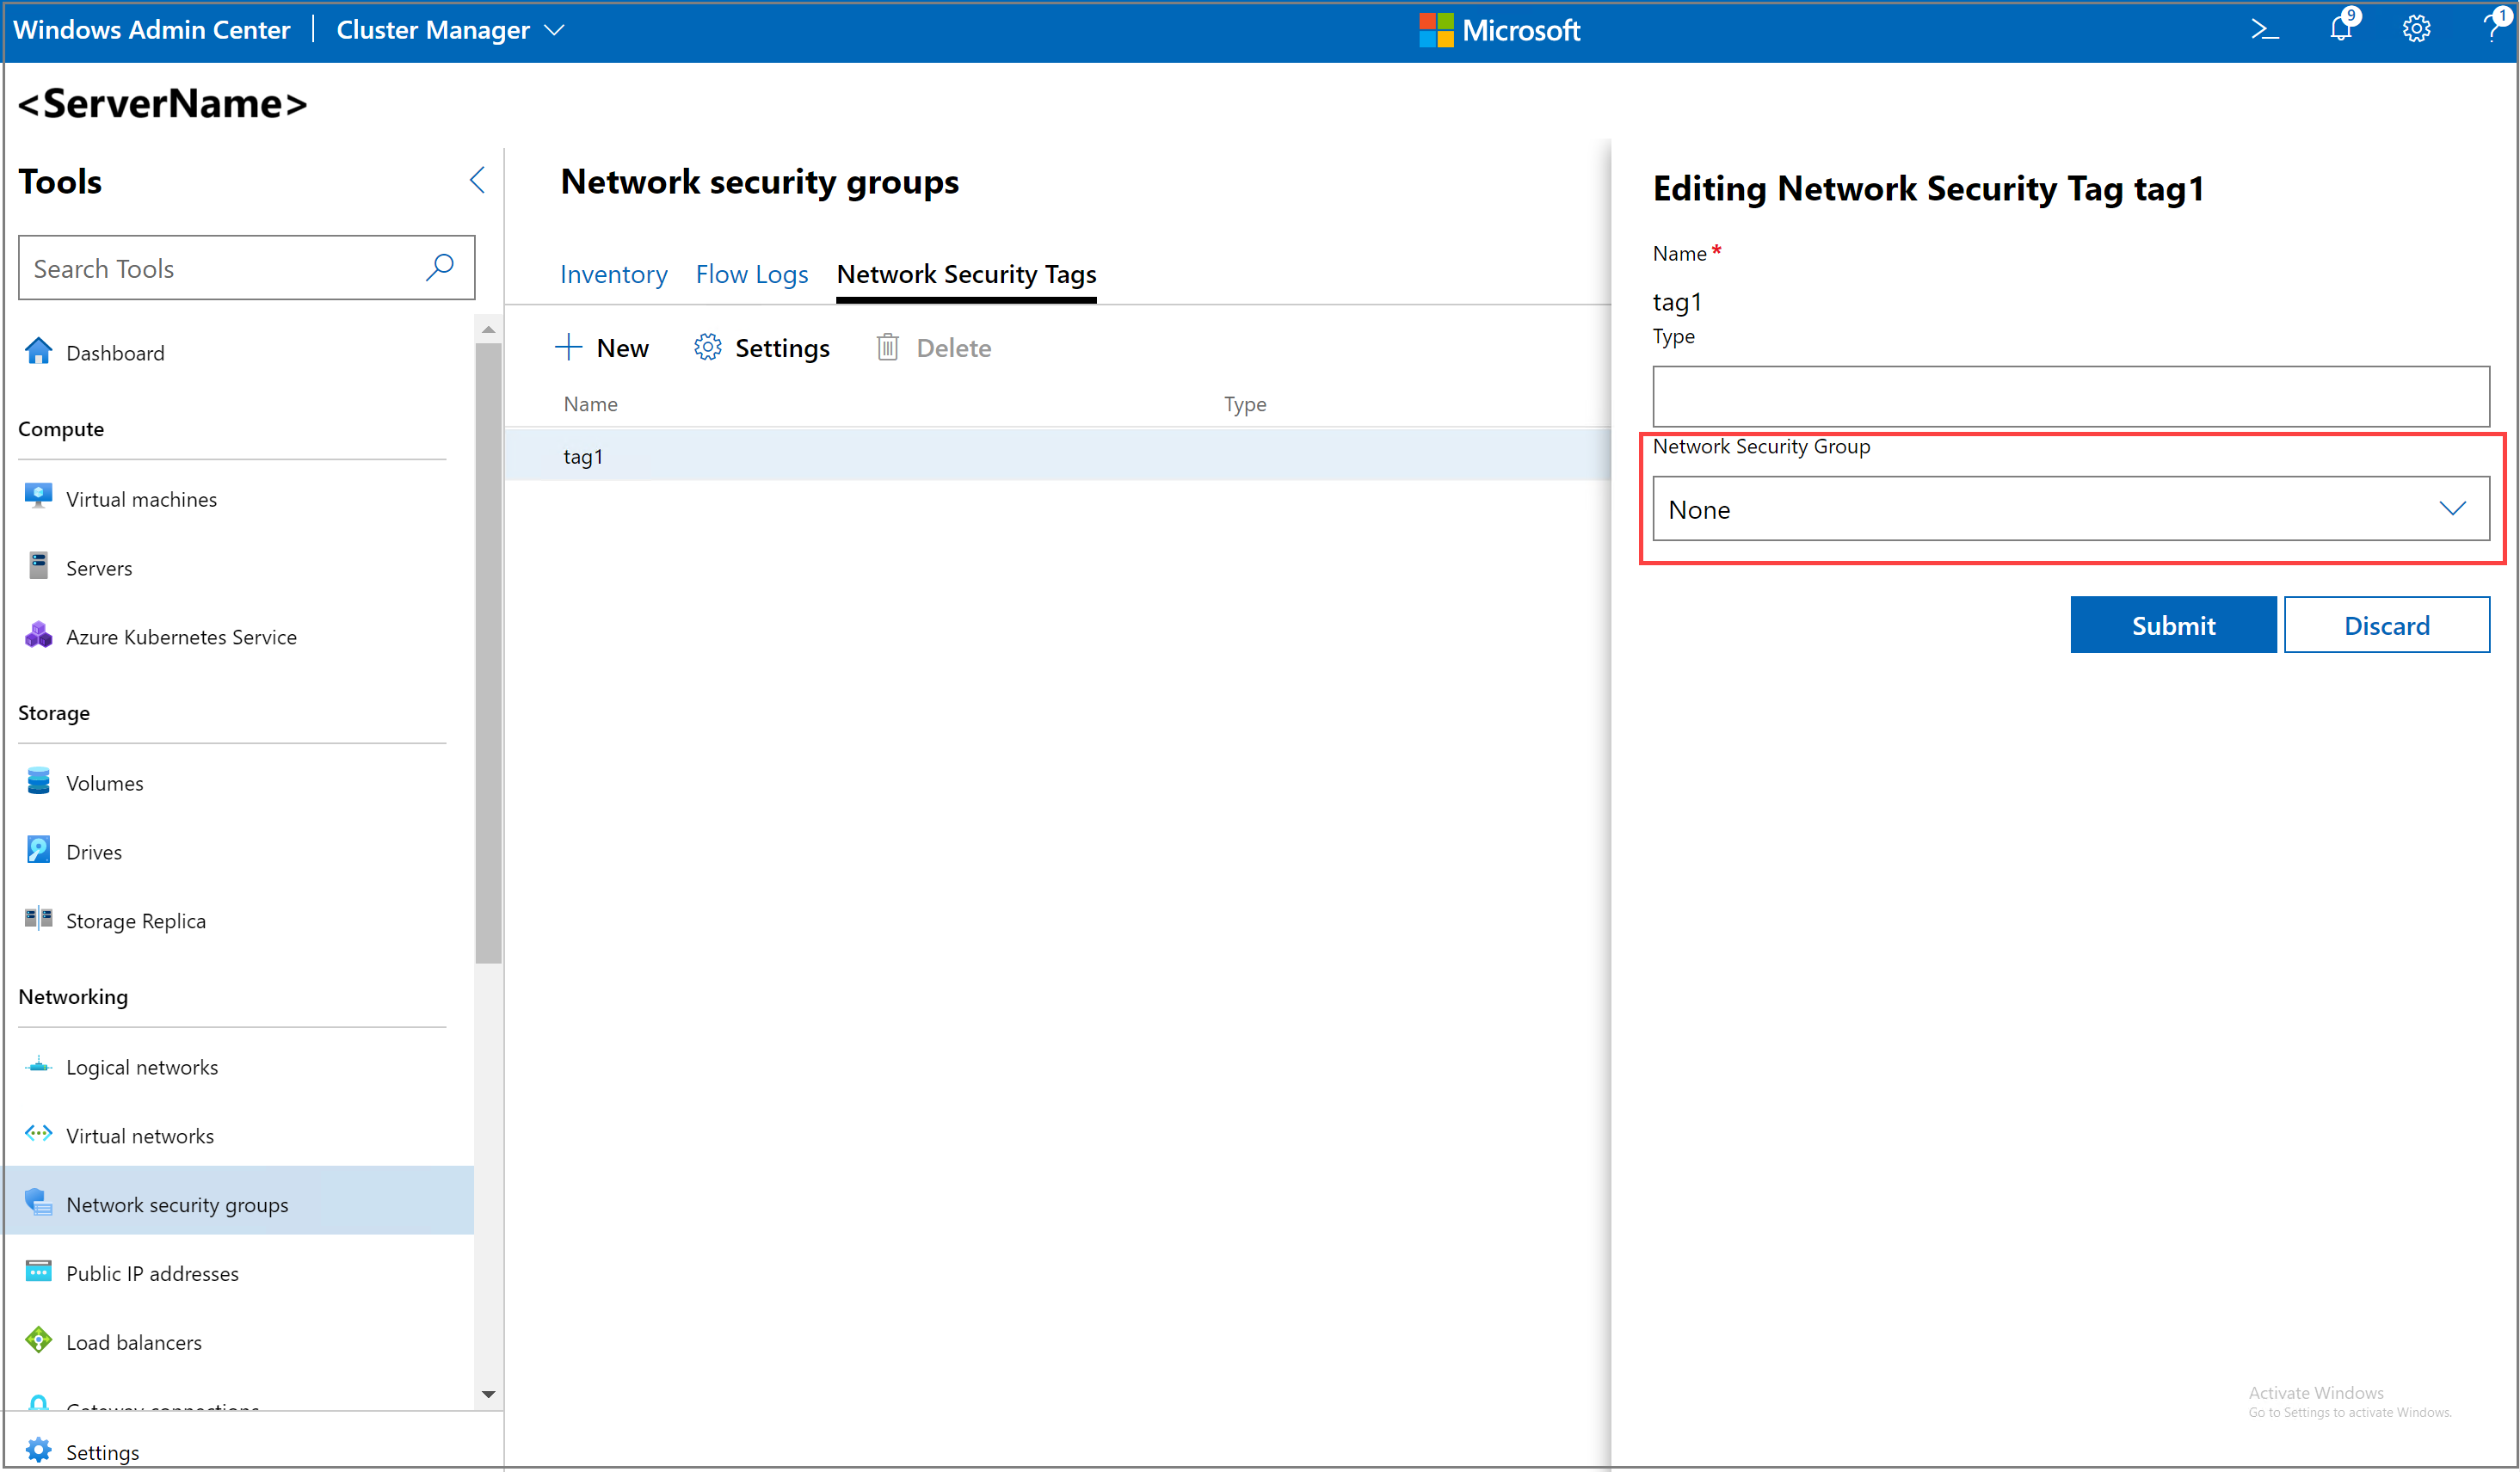The height and width of the screenshot is (1472, 2520).
Task: Open the Virtual machines tool
Action: pyautogui.click(x=141, y=498)
